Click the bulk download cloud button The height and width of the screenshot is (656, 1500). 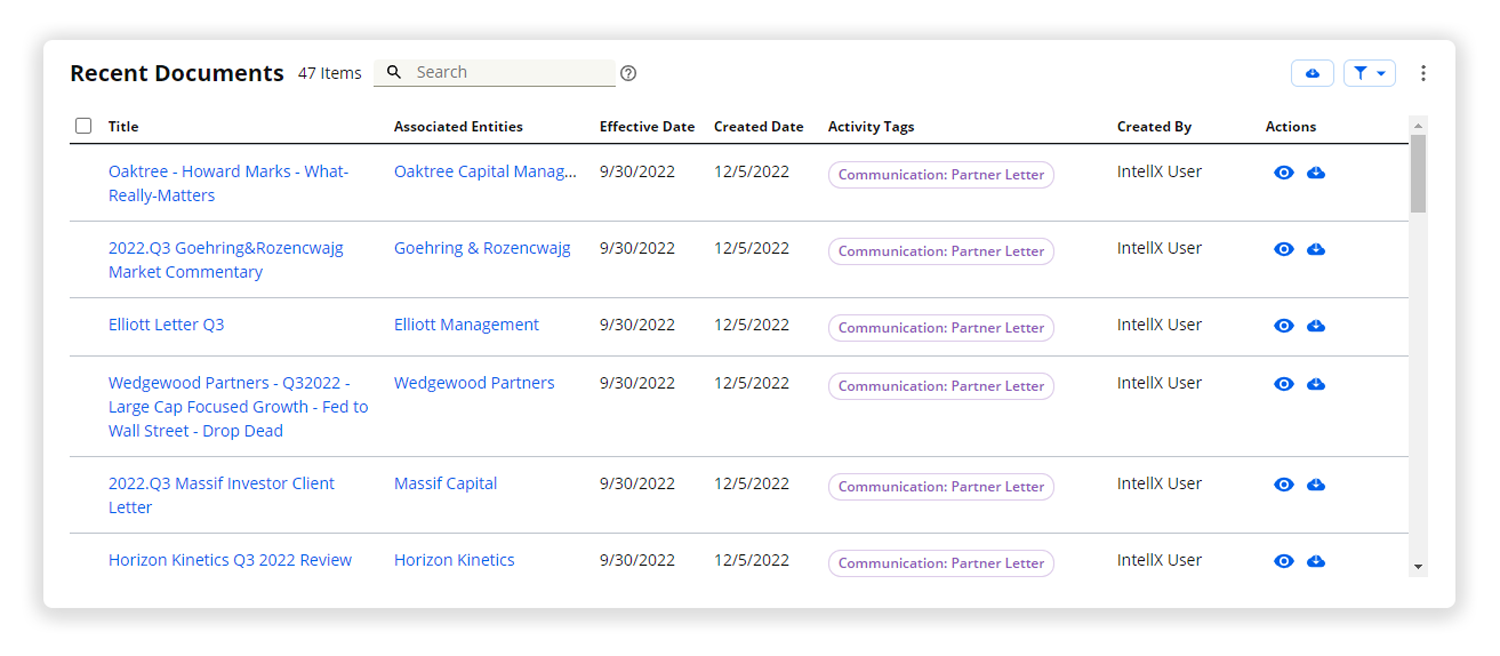click(x=1312, y=73)
